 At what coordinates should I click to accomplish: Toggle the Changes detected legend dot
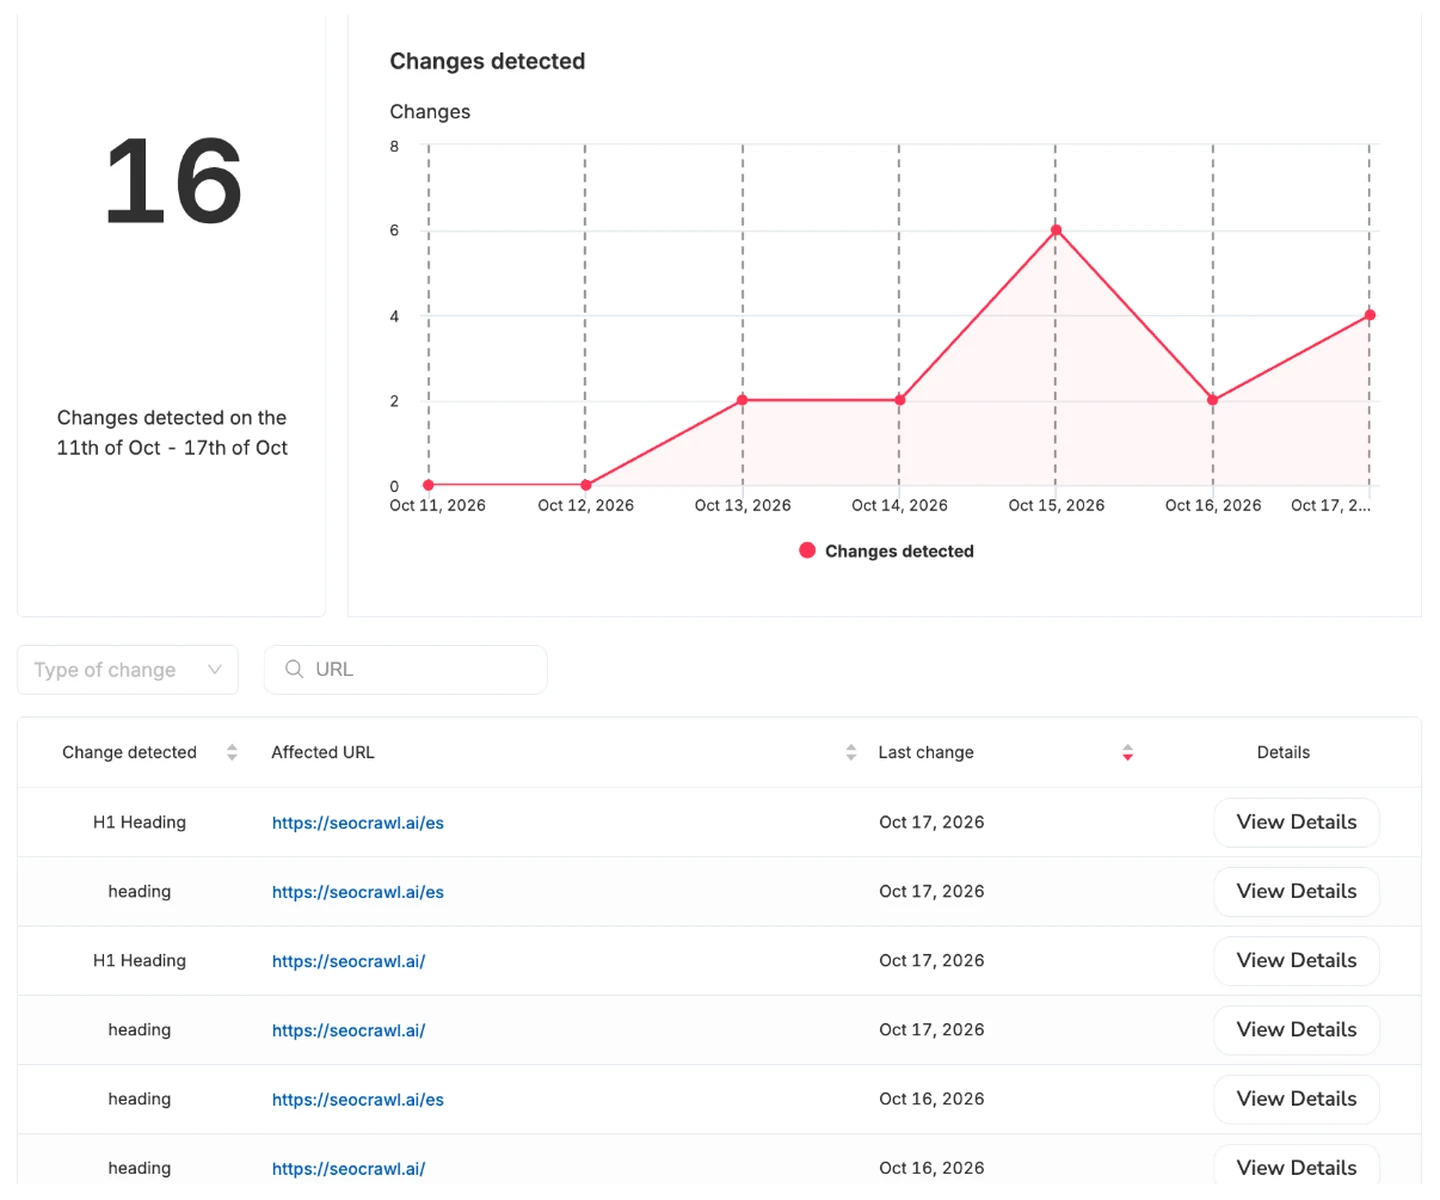tap(807, 550)
